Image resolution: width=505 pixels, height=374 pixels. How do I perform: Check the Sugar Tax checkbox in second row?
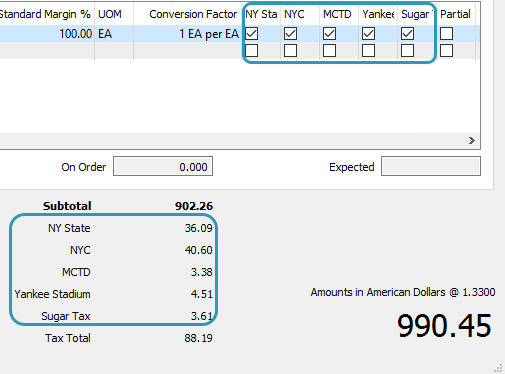pyautogui.click(x=408, y=51)
